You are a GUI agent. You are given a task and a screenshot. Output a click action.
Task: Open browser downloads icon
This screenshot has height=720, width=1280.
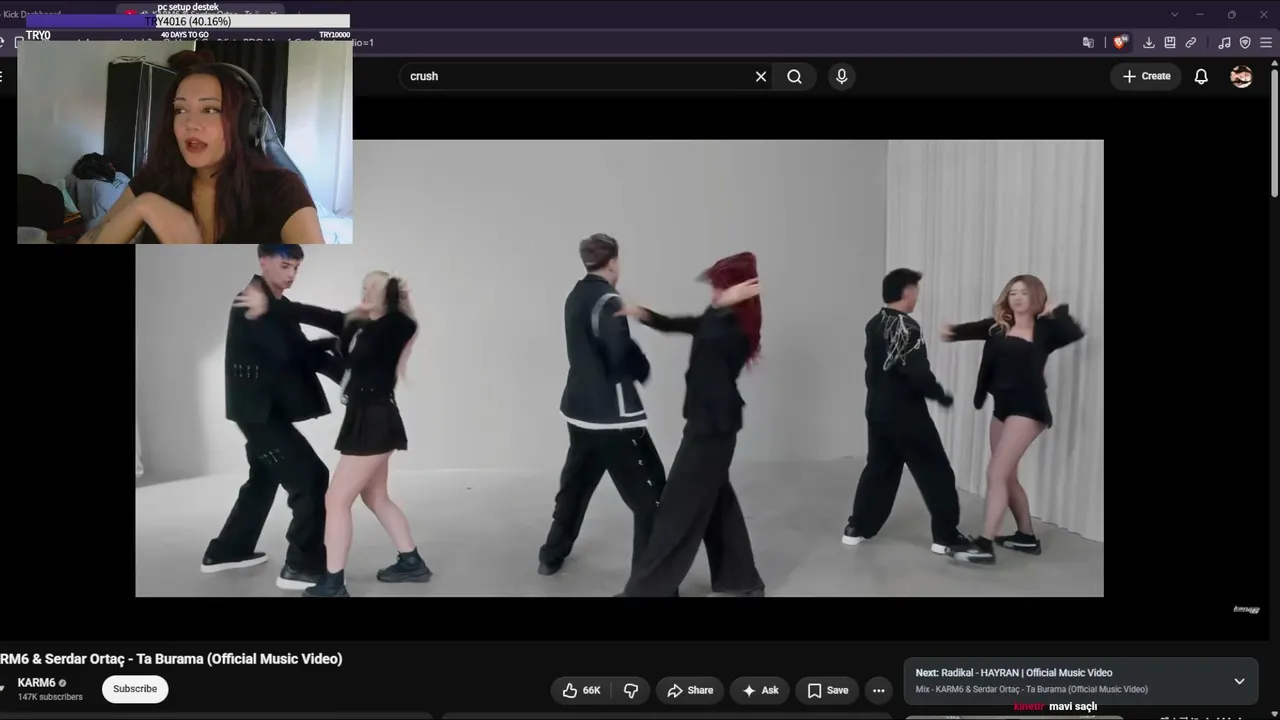[x=1149, y=43]
